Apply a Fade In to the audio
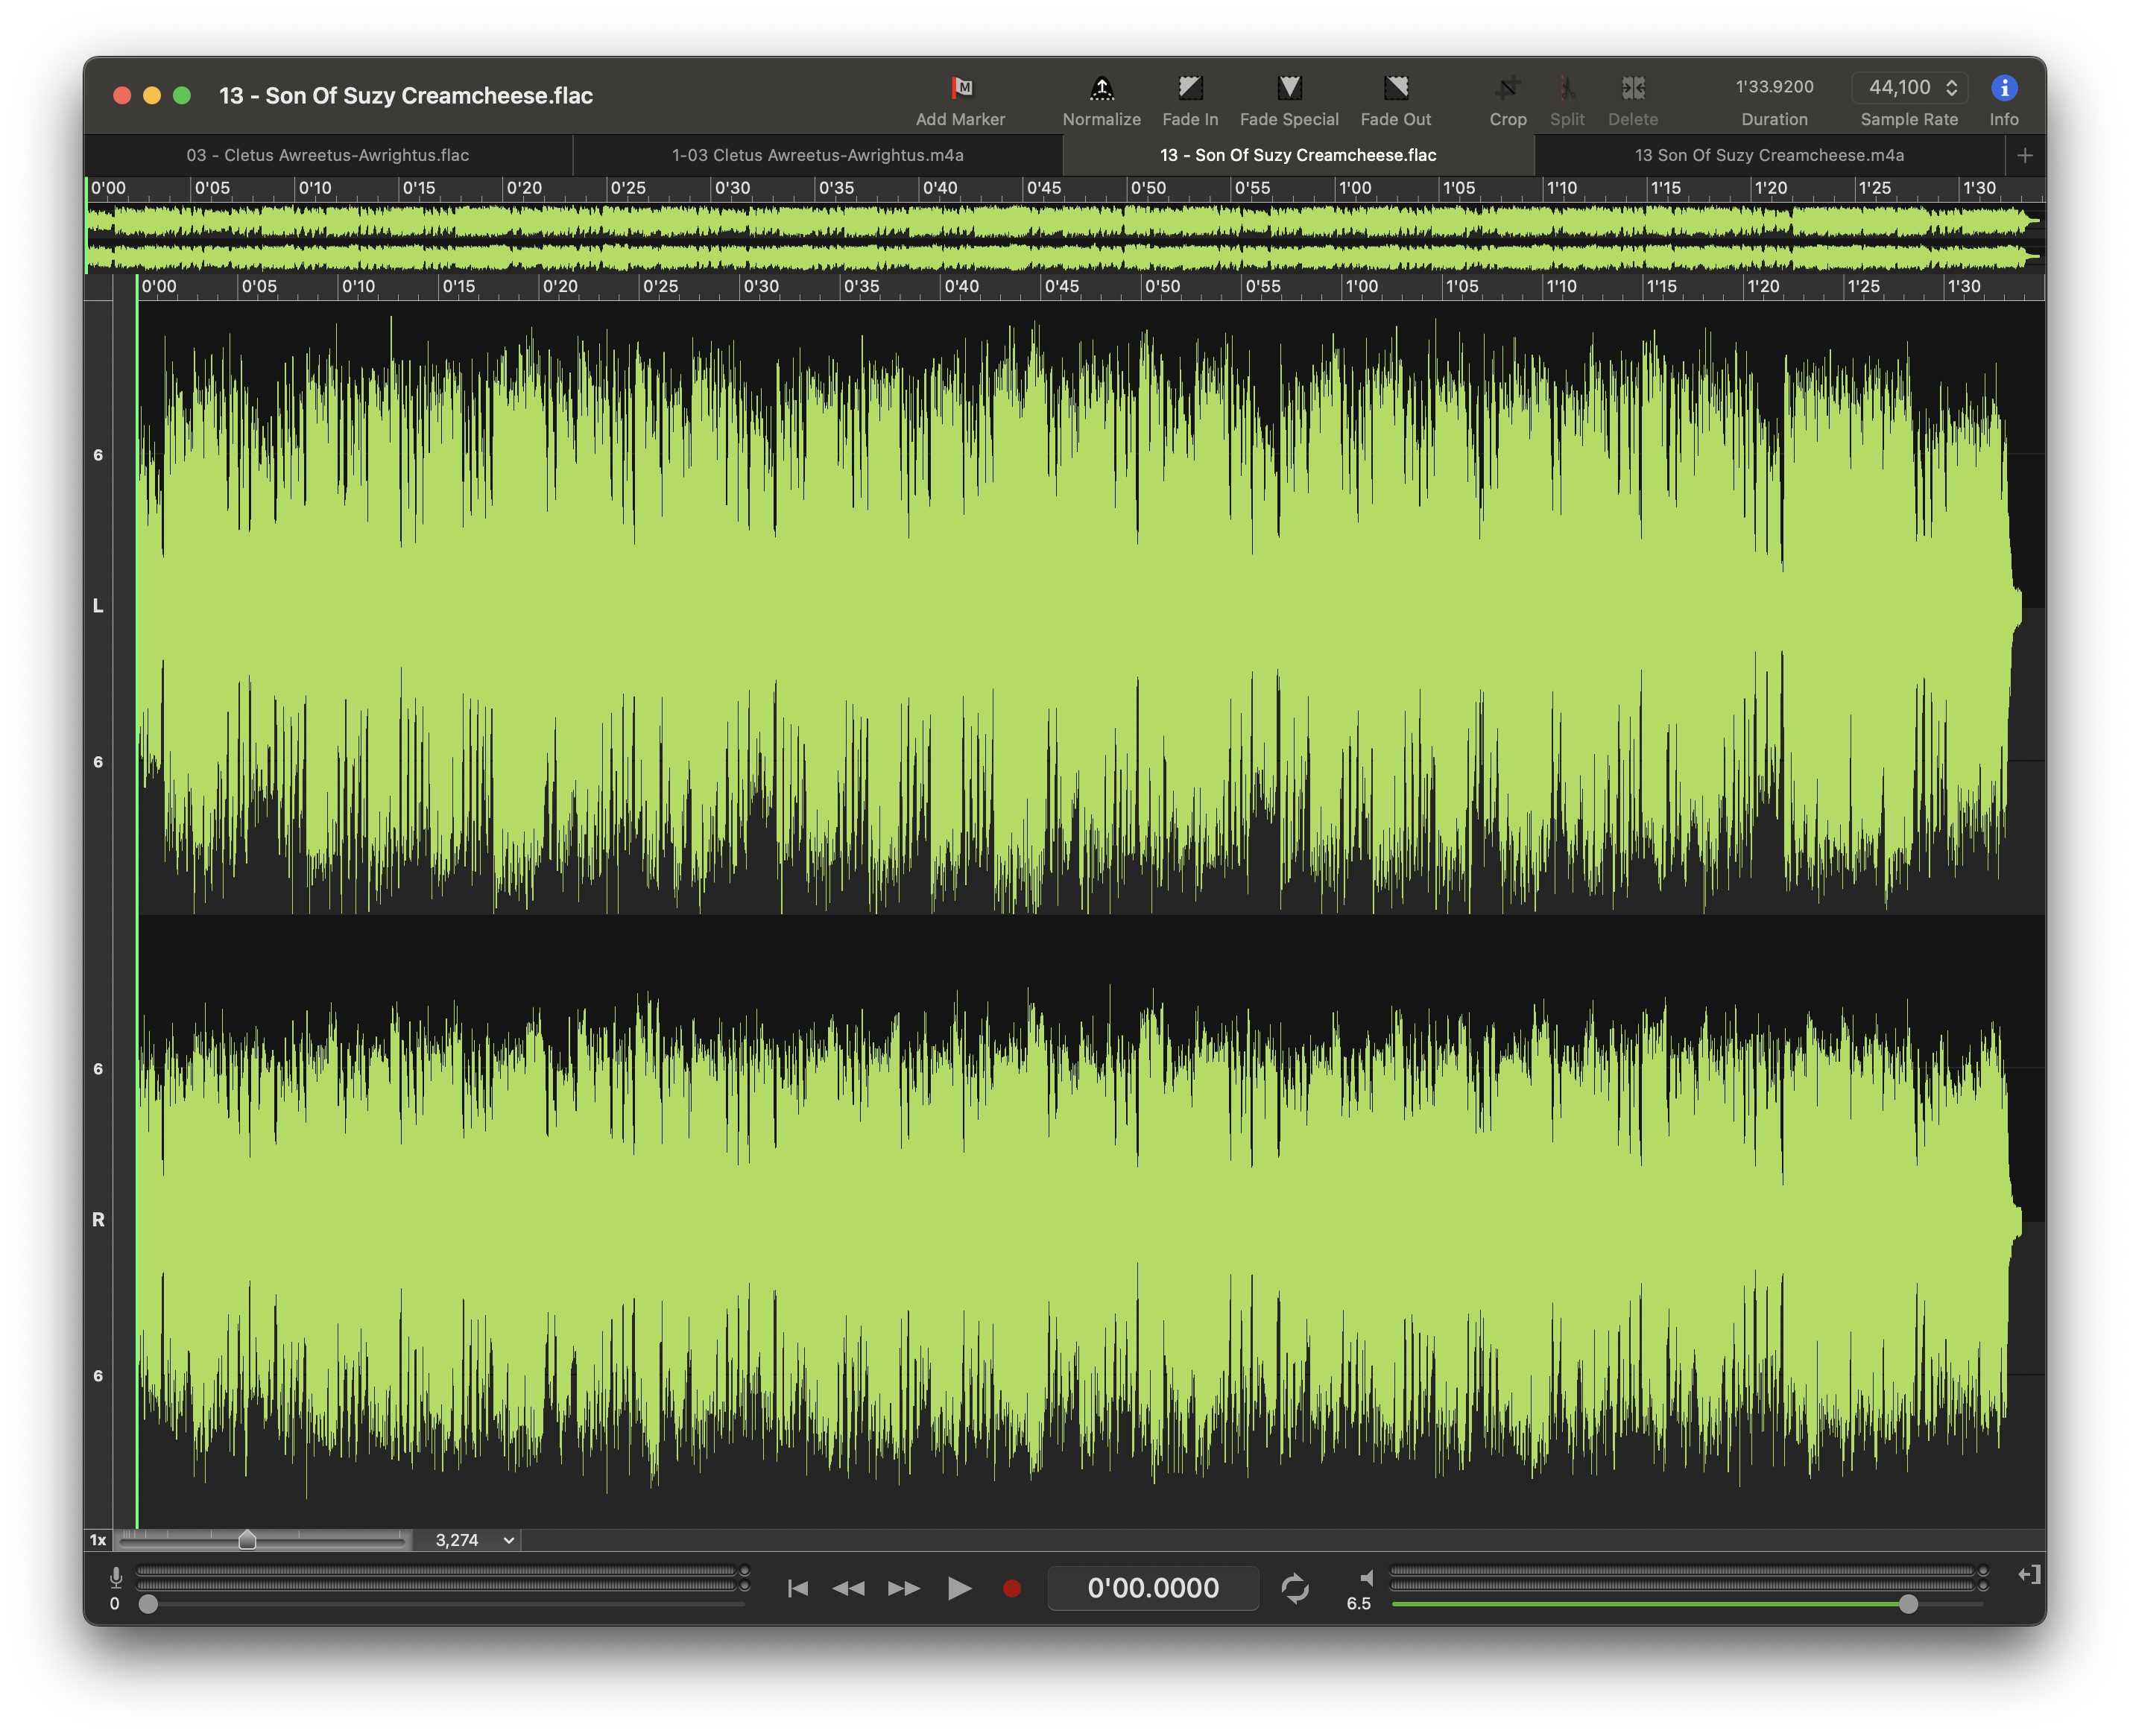 point(1189,97)
